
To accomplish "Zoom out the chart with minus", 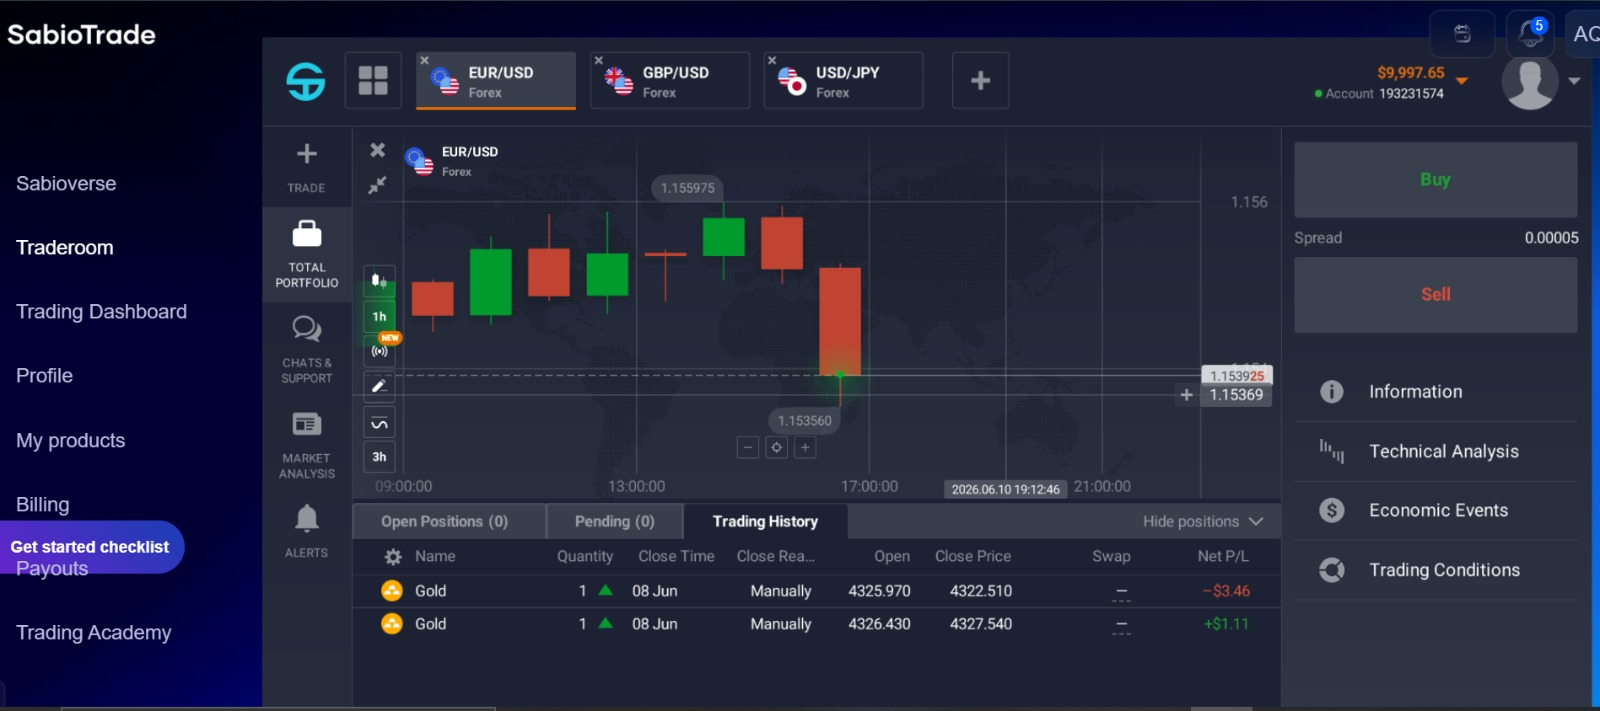I will click(x=748, y=447).
